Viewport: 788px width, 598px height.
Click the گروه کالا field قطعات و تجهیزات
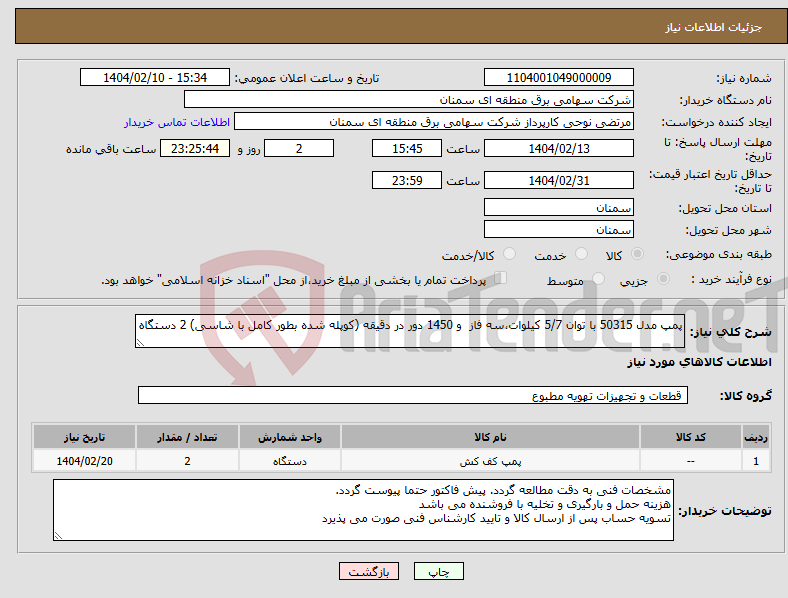pos(413,395)
